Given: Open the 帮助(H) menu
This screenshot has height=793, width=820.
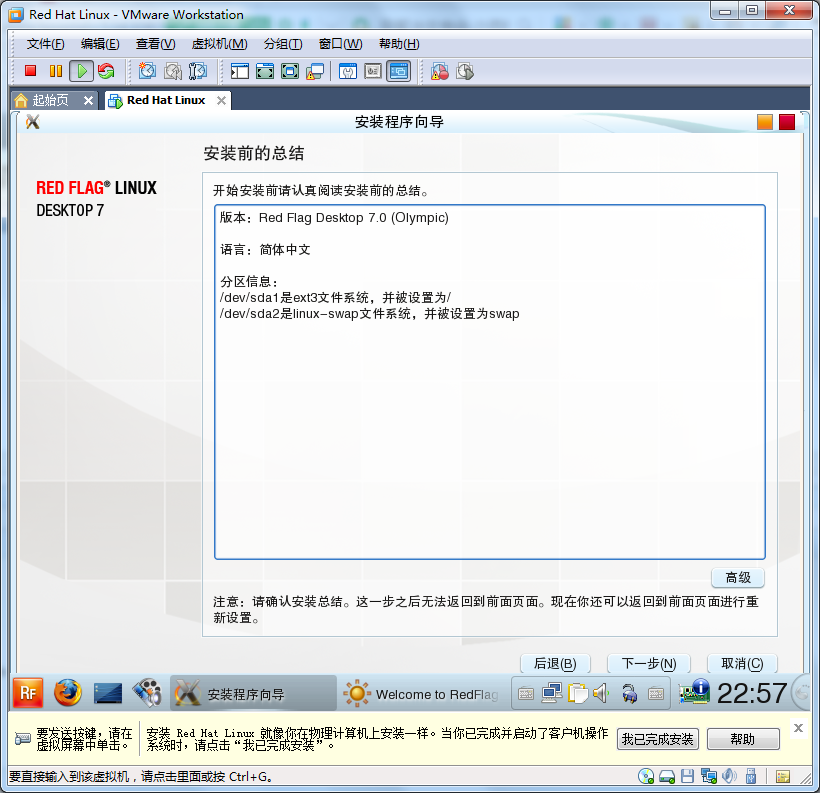Looking at the screenshot, I should click(399, 44).
